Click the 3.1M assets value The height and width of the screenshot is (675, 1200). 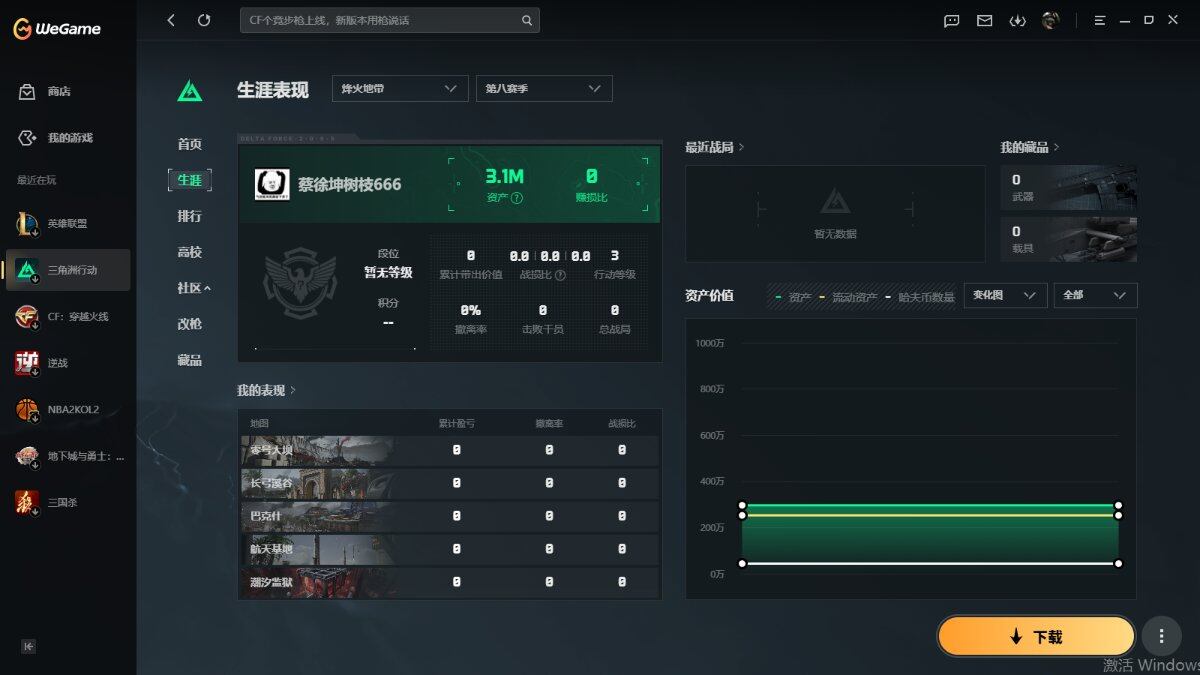point(505,177)
